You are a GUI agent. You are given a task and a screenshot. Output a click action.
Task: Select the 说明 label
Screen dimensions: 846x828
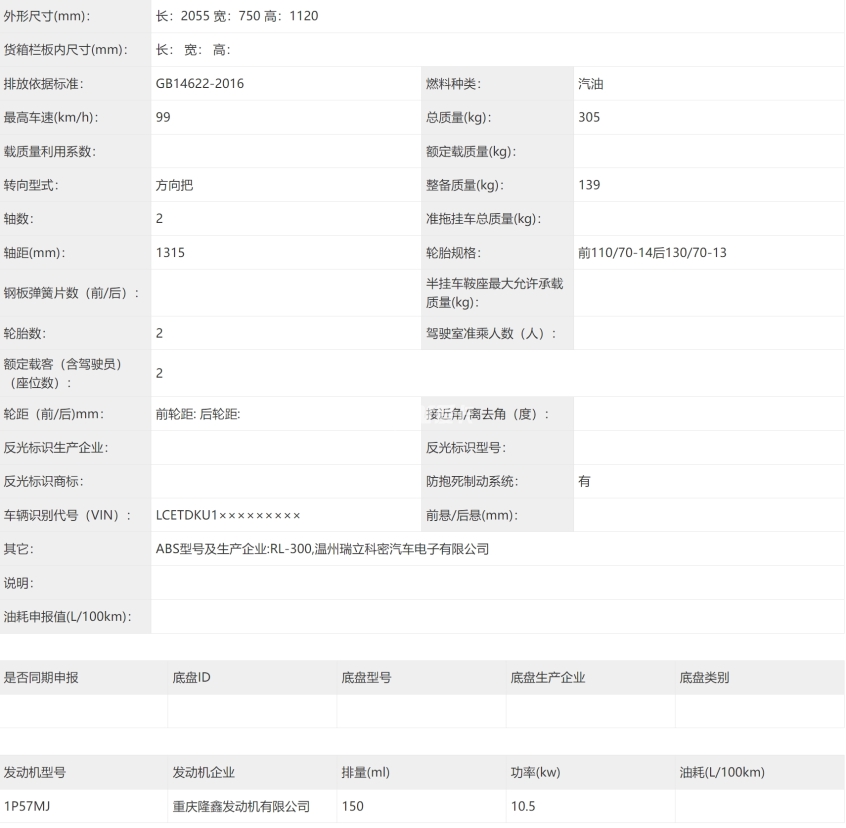coord(19,583)
